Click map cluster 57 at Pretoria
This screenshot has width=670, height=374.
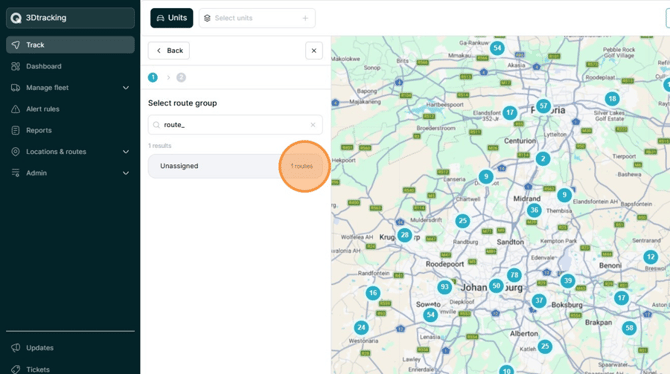pos(544,106)
